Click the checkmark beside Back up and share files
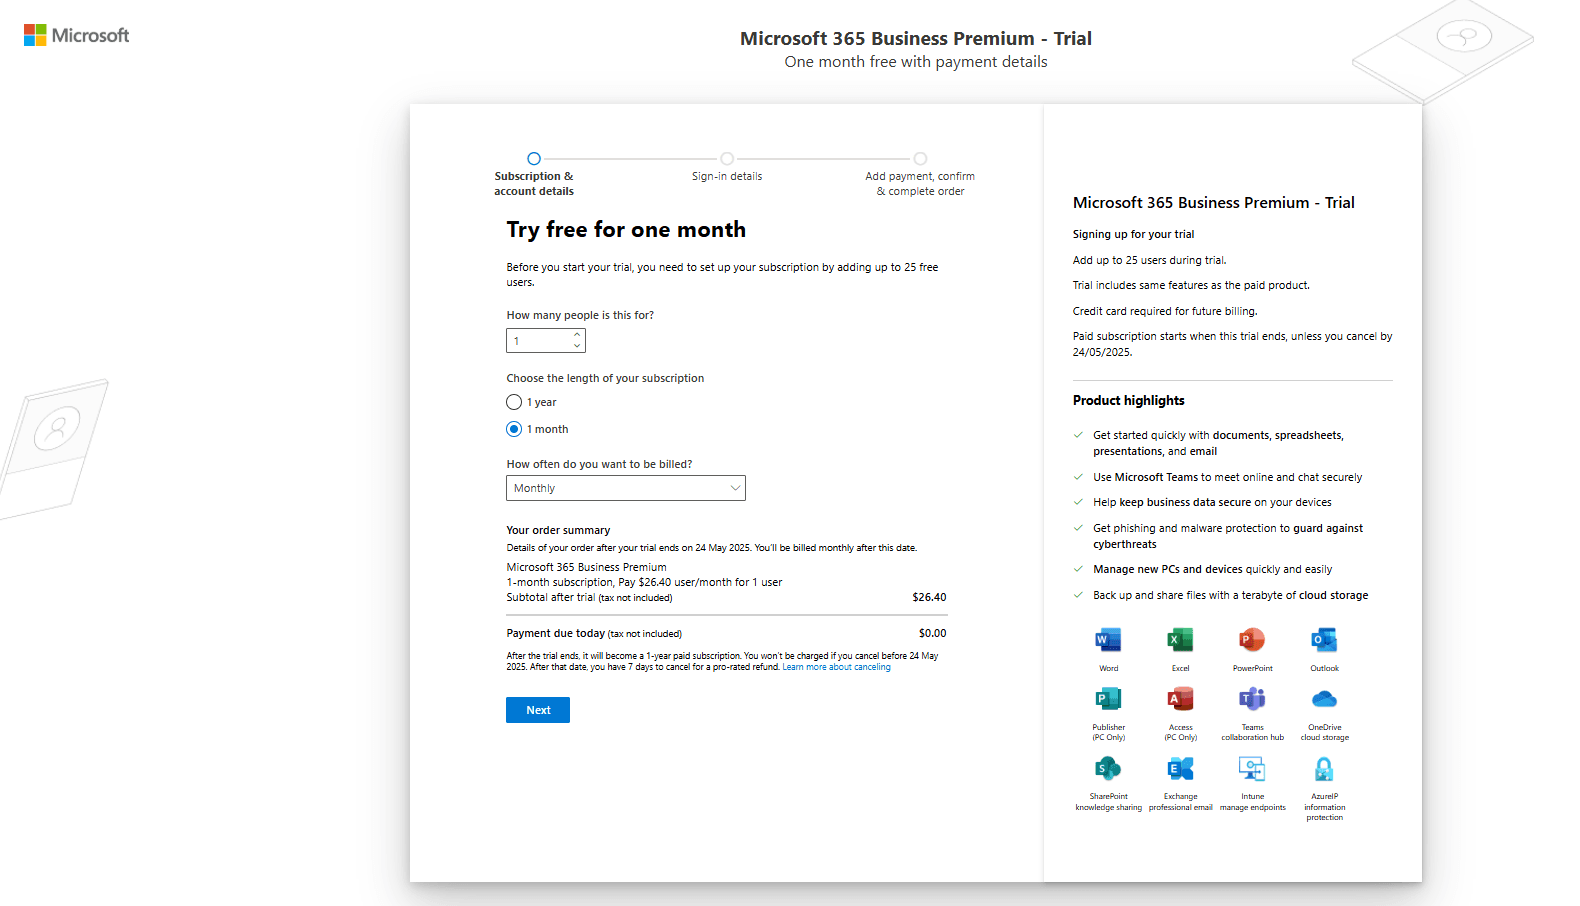Screen dimensions: 1580x906 click(x=1078, y=595)
